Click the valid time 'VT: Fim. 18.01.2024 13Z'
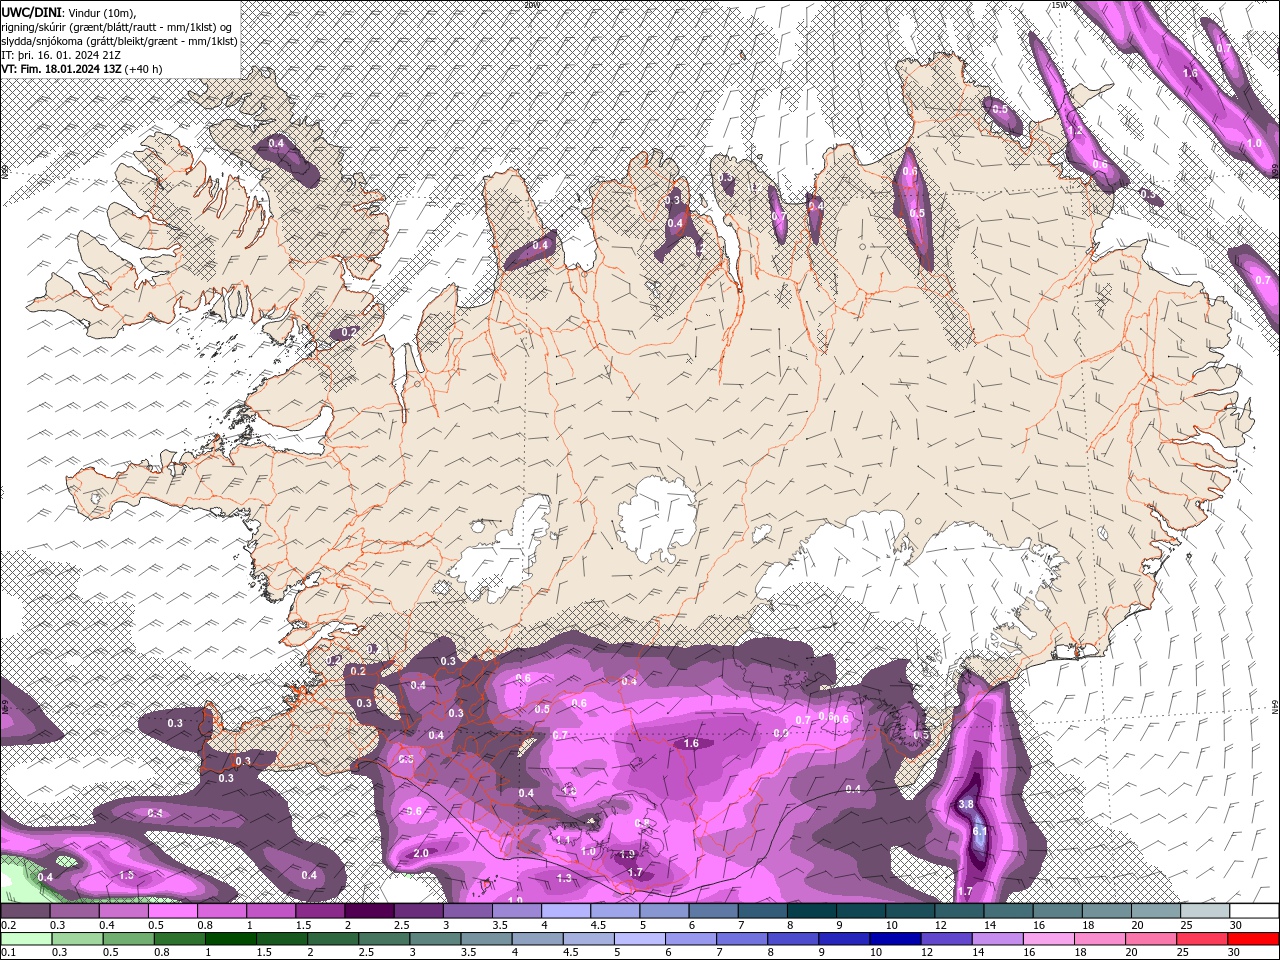 point(61,69)
